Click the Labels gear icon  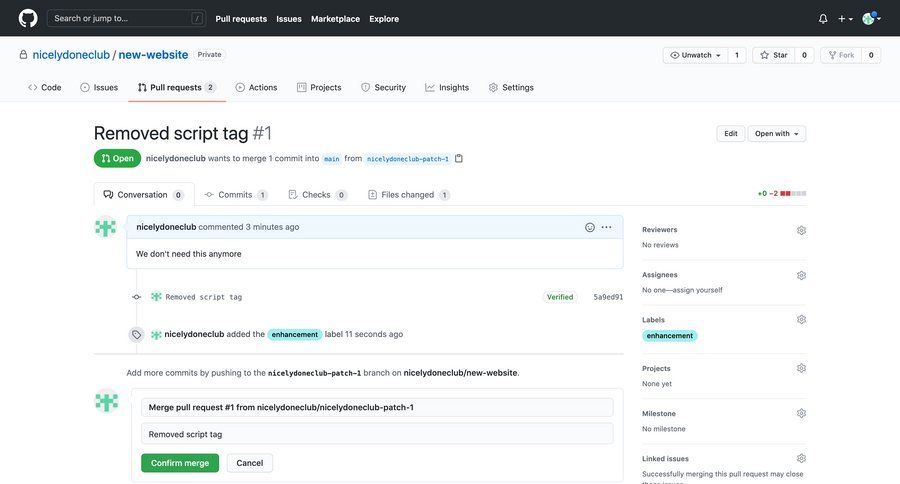point(801,320)
